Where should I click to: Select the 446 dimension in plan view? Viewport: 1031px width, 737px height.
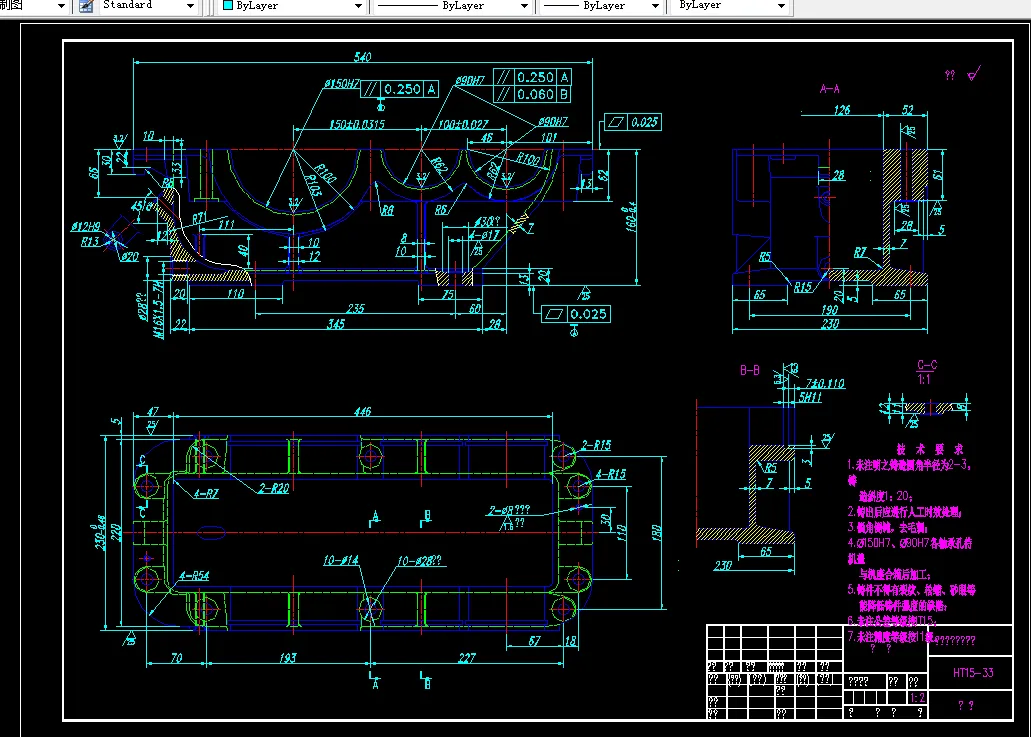362,412
